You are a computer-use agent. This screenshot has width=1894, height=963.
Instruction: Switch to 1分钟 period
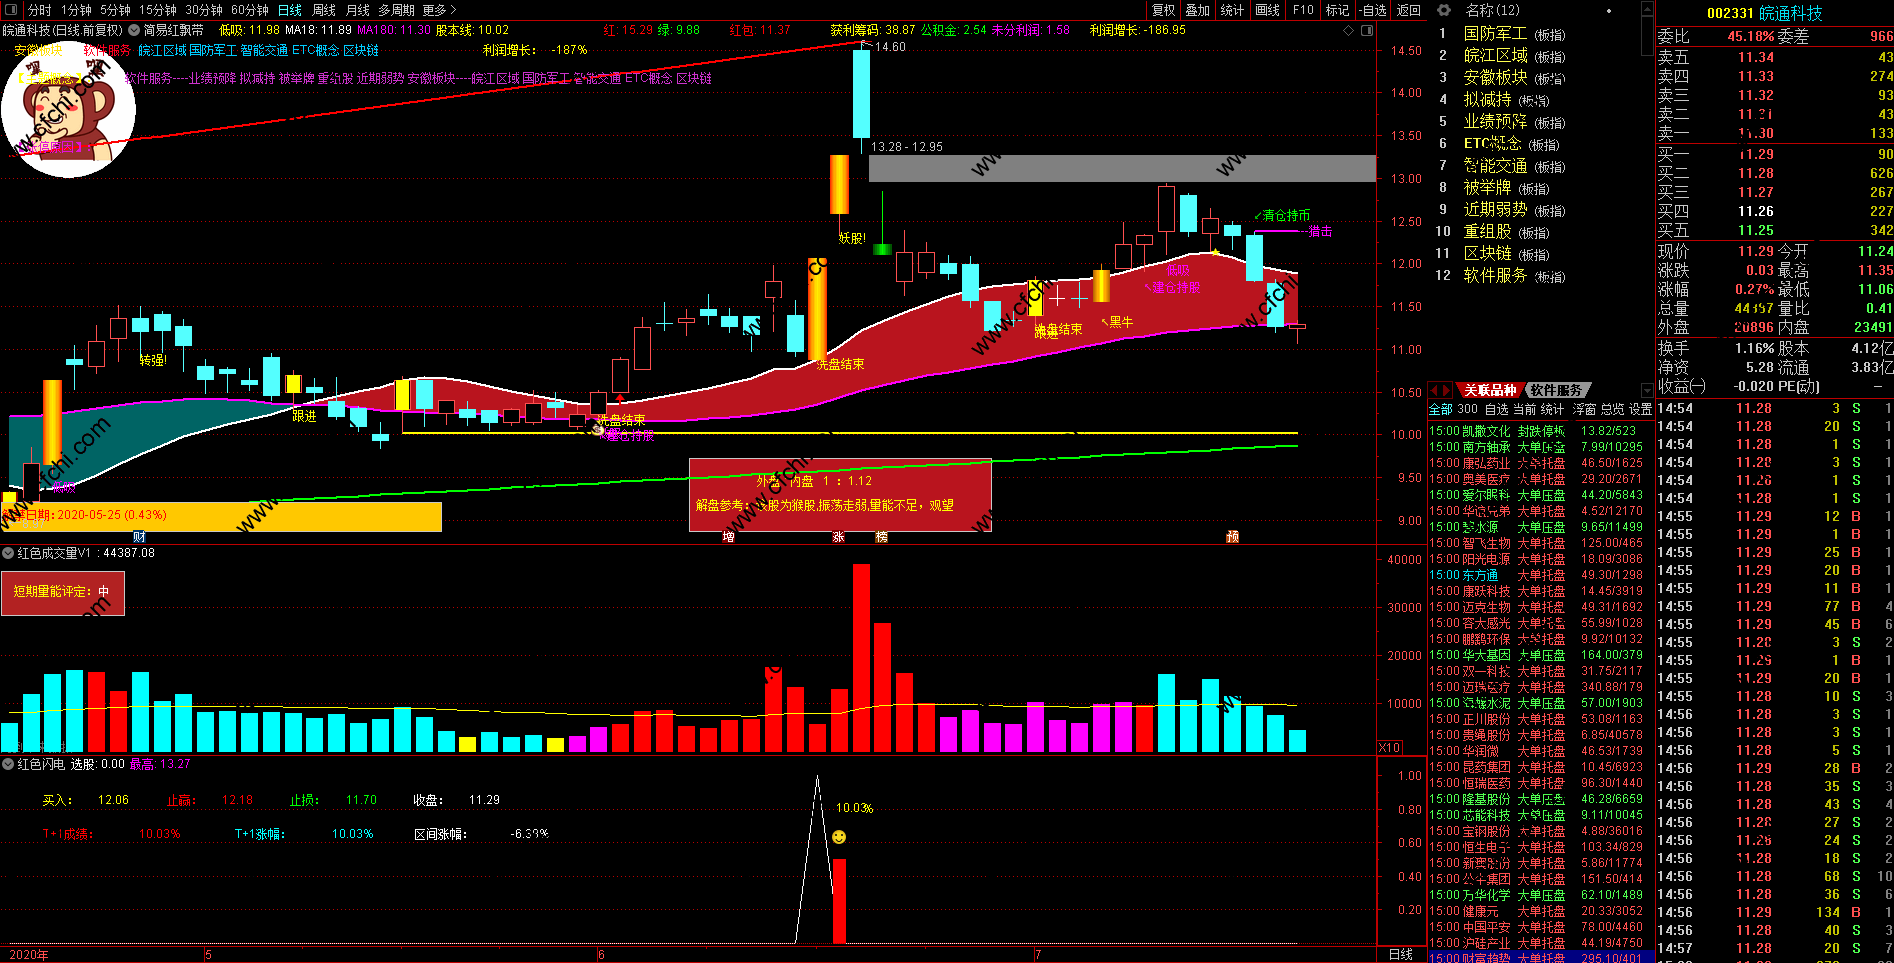pos(76,10)
